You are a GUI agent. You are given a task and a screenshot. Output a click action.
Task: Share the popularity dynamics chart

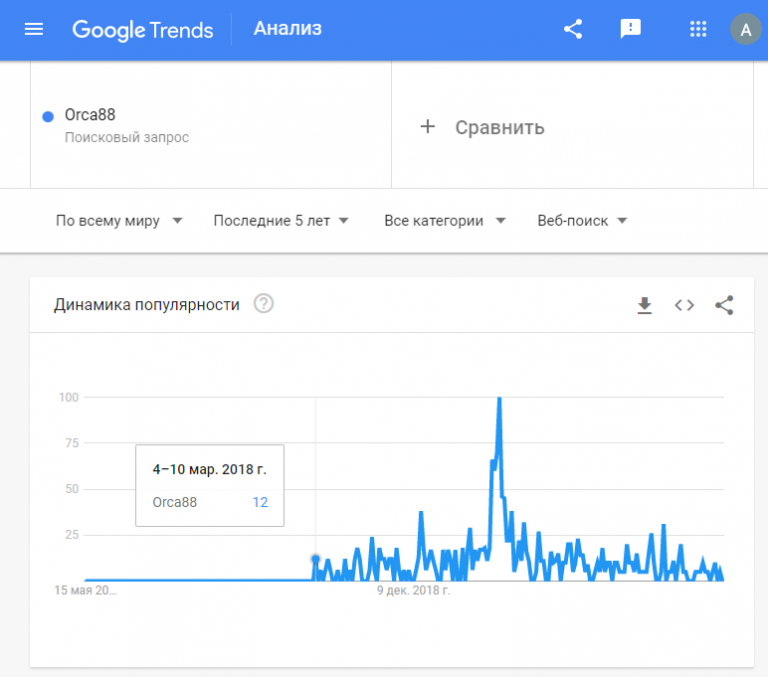point(724,305)
